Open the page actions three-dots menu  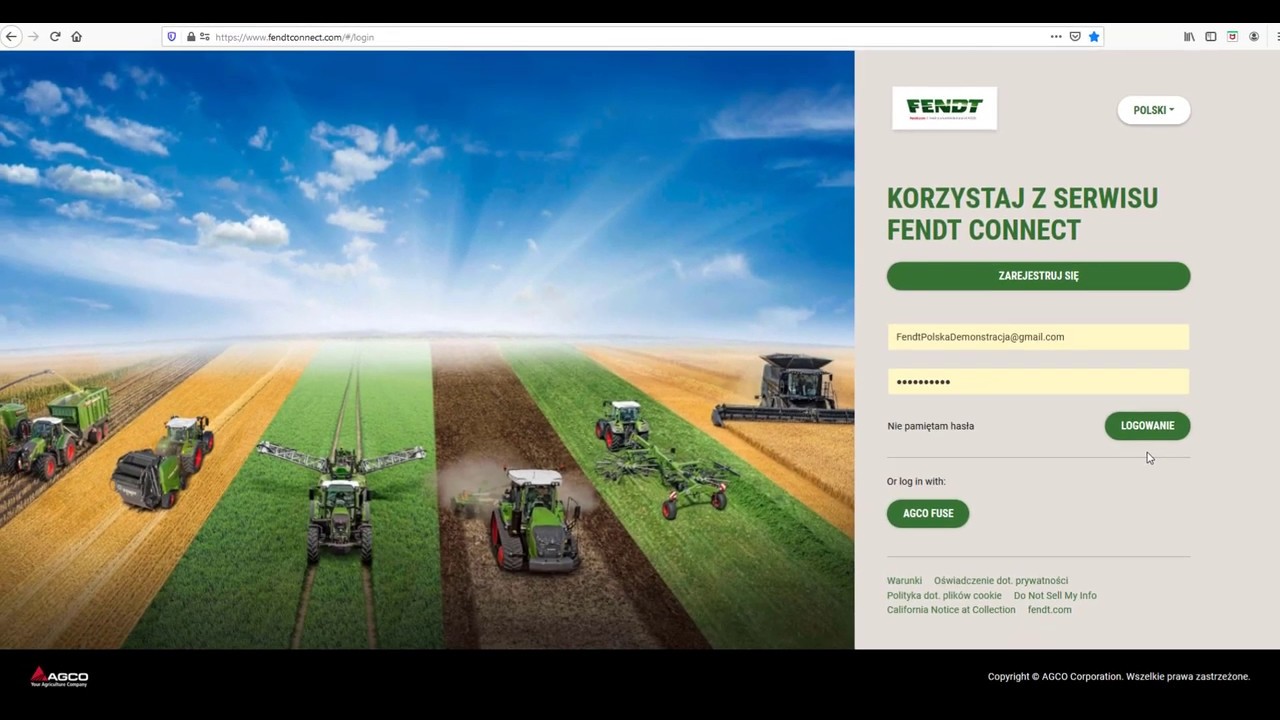pos(1056,37)
